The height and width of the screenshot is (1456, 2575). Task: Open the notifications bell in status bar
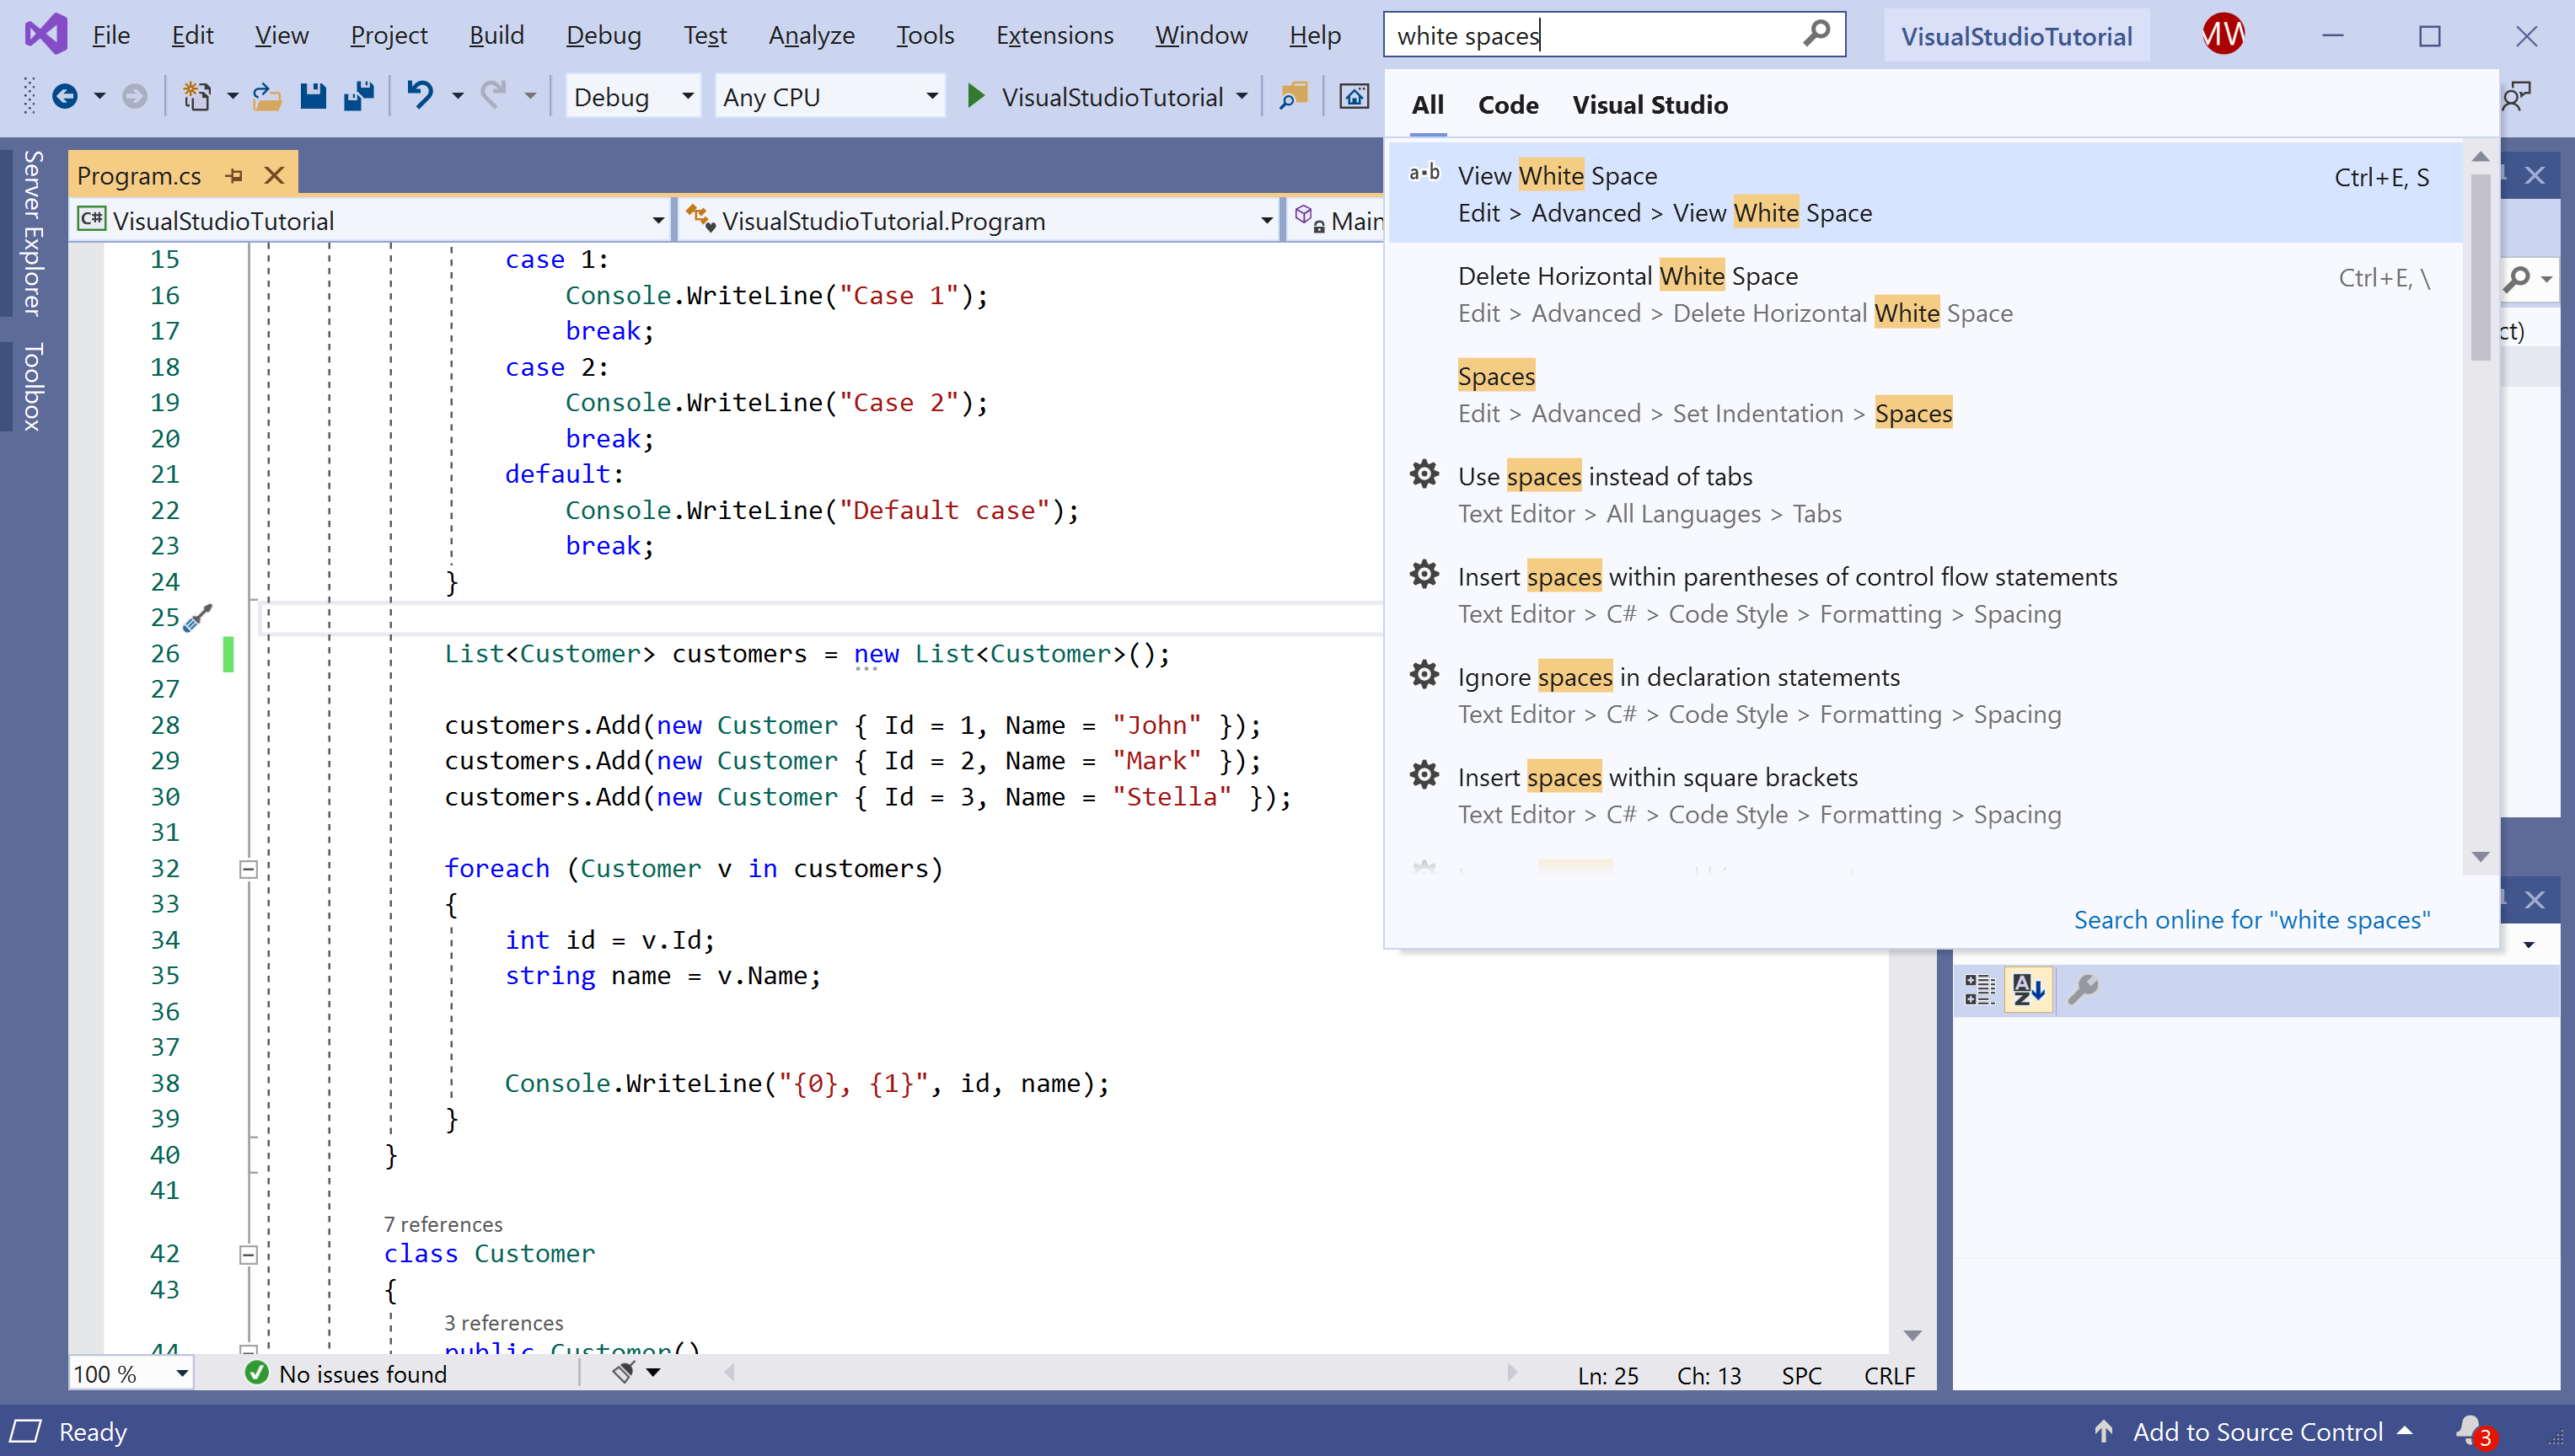2470,1430
